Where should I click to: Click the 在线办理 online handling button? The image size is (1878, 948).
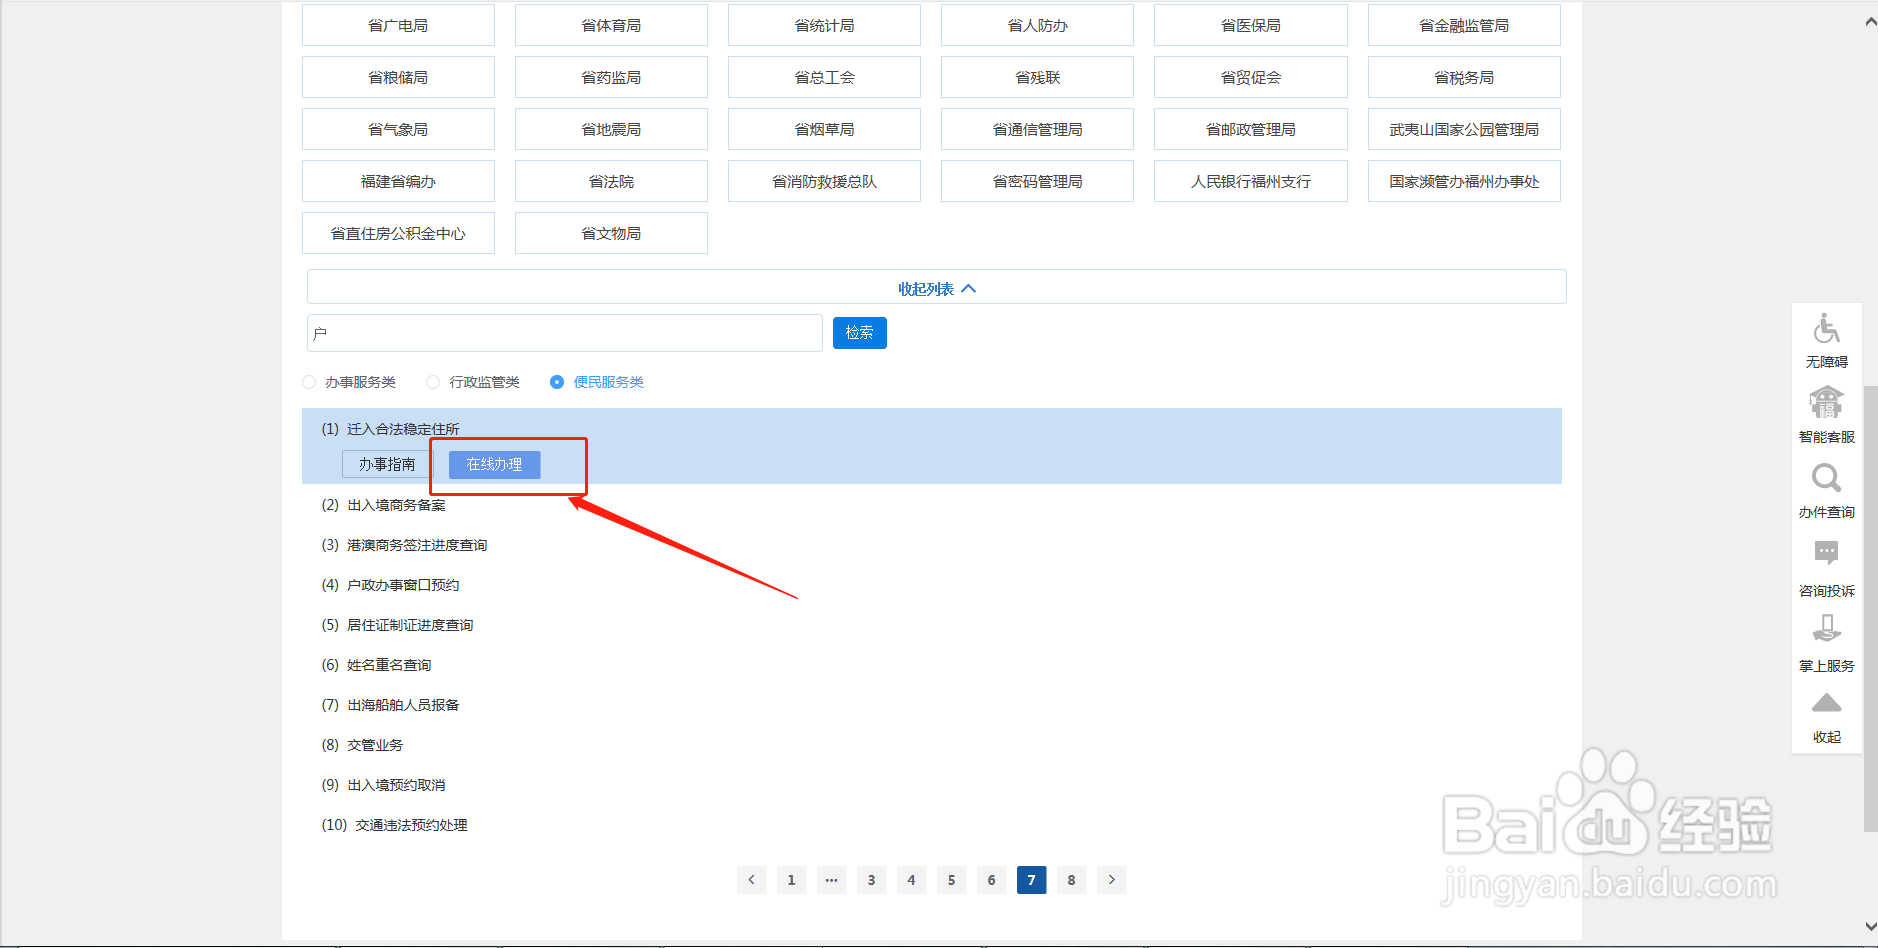pyautogui.click(x=494, y=464)
